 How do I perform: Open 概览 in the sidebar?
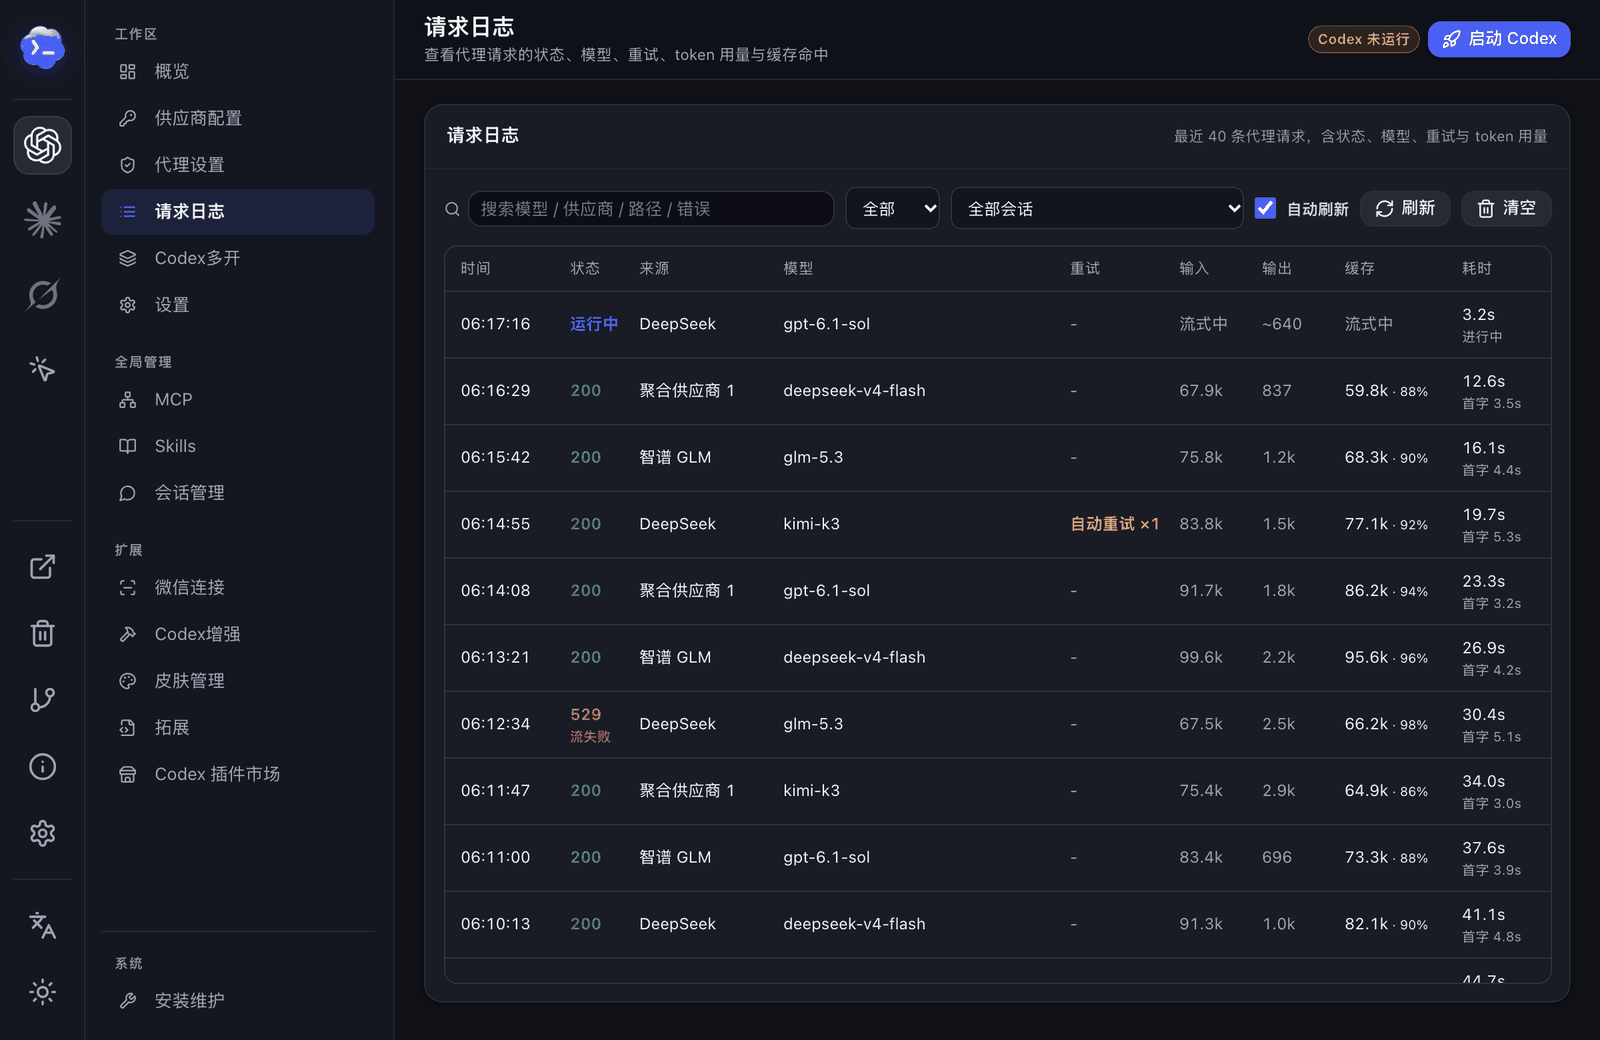pos(238,71)
